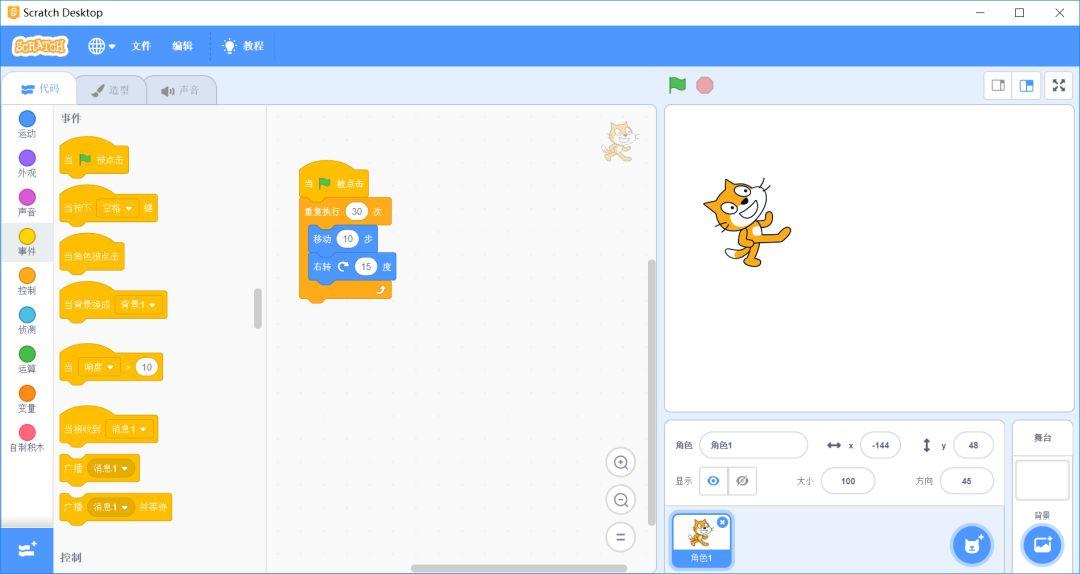Click the x position field -144
The image size is (1080, 574).
[x=880, y=445]
